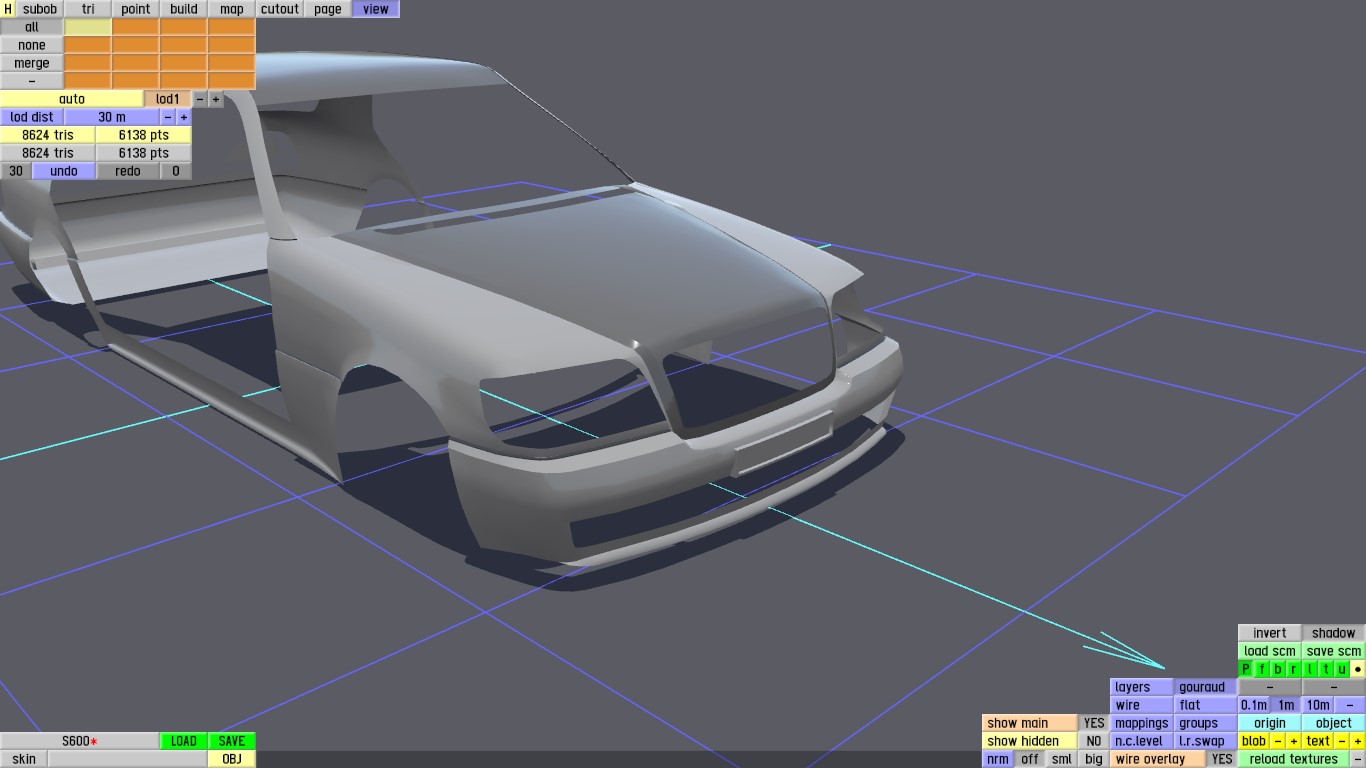Click the l.r.swap button

(1206, 741)
